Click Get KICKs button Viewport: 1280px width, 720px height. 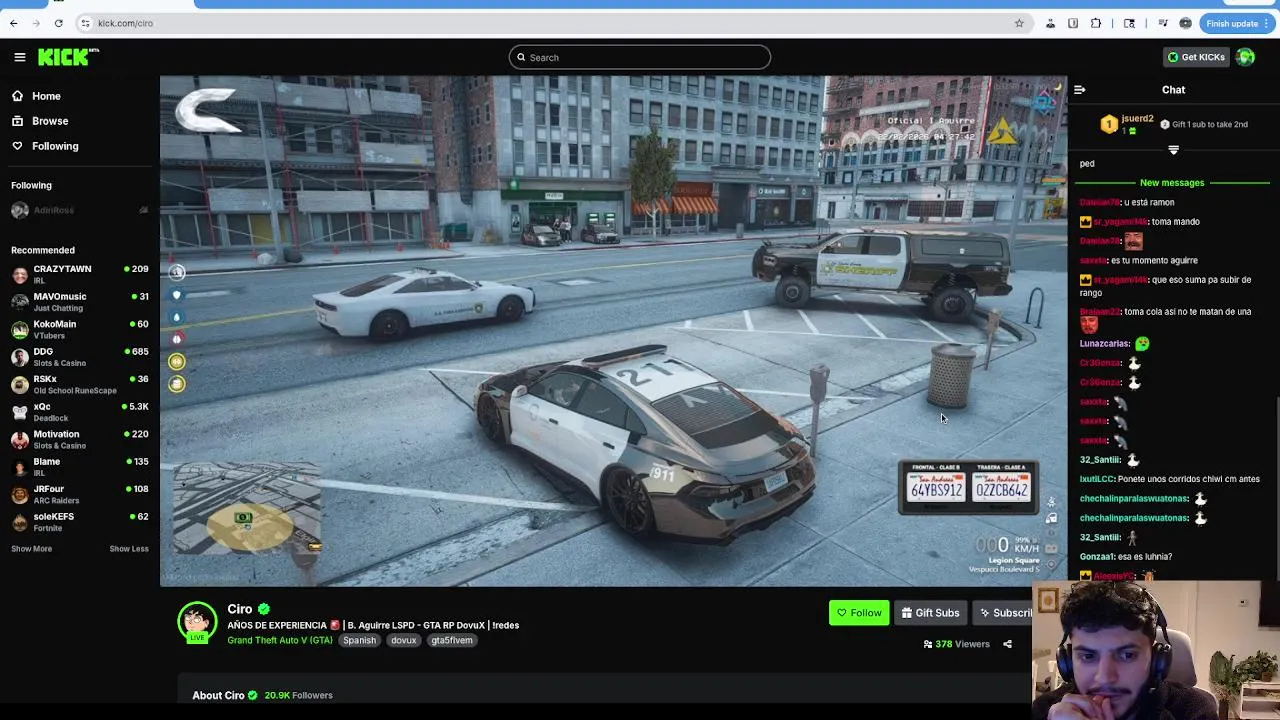(1196, 57)
